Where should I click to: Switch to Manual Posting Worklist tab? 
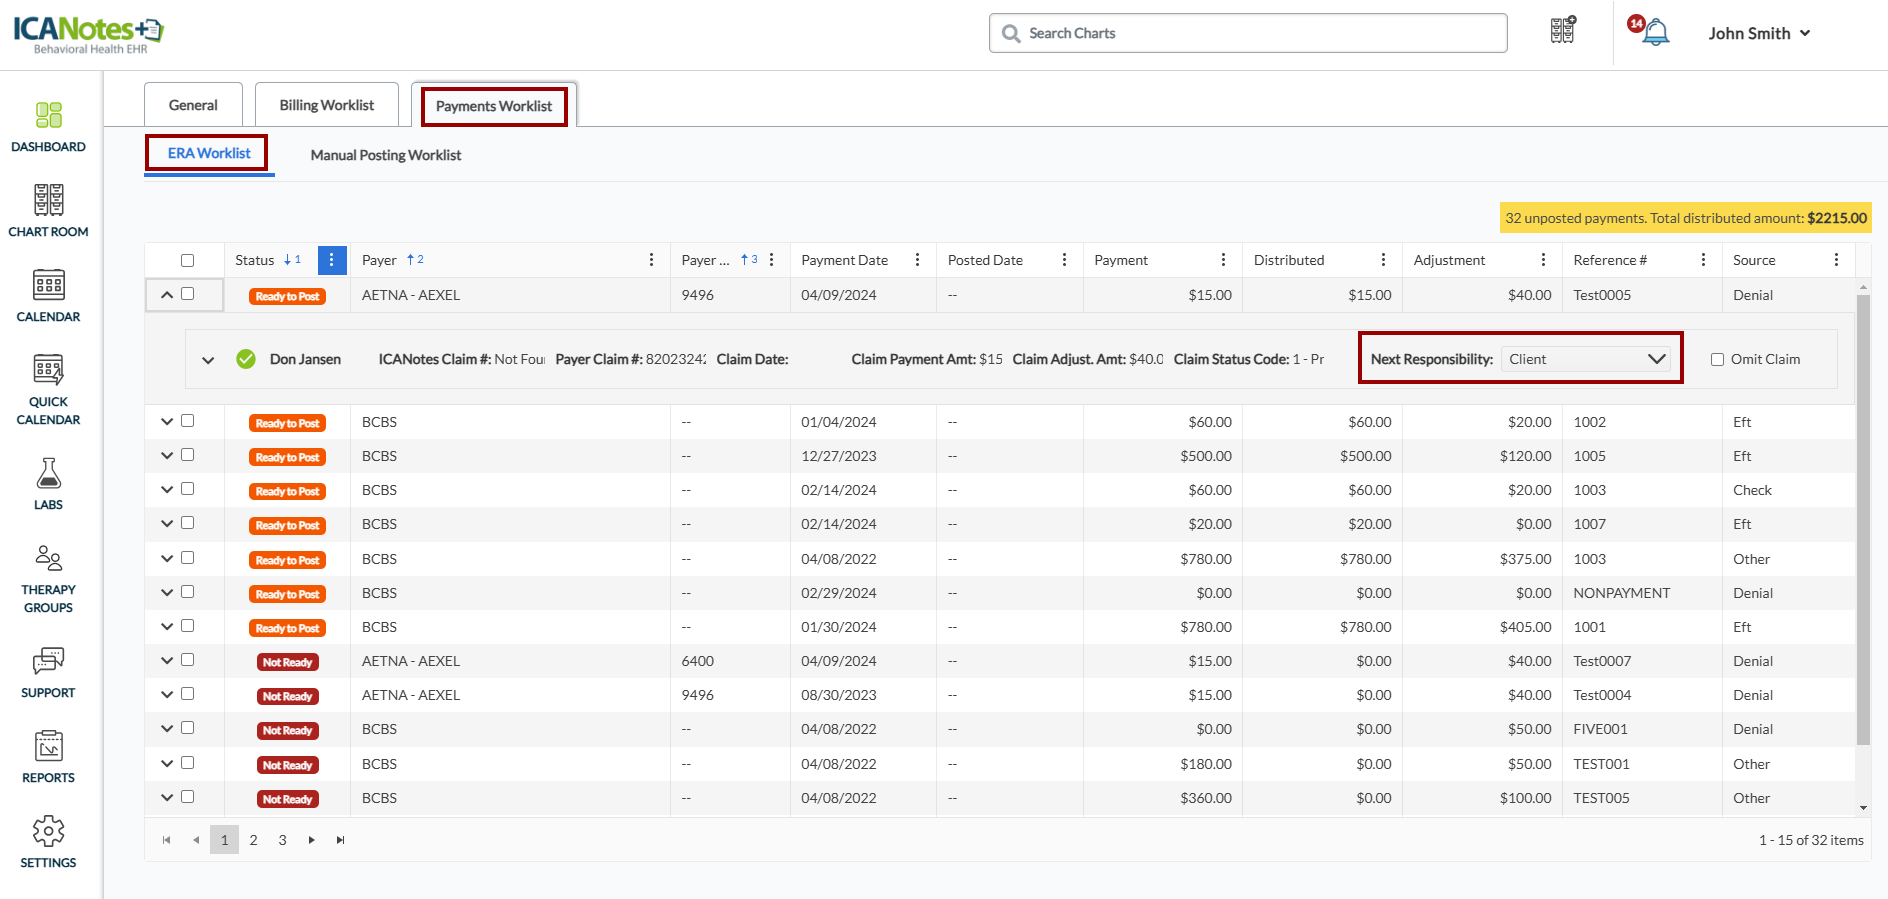point(385,155)
